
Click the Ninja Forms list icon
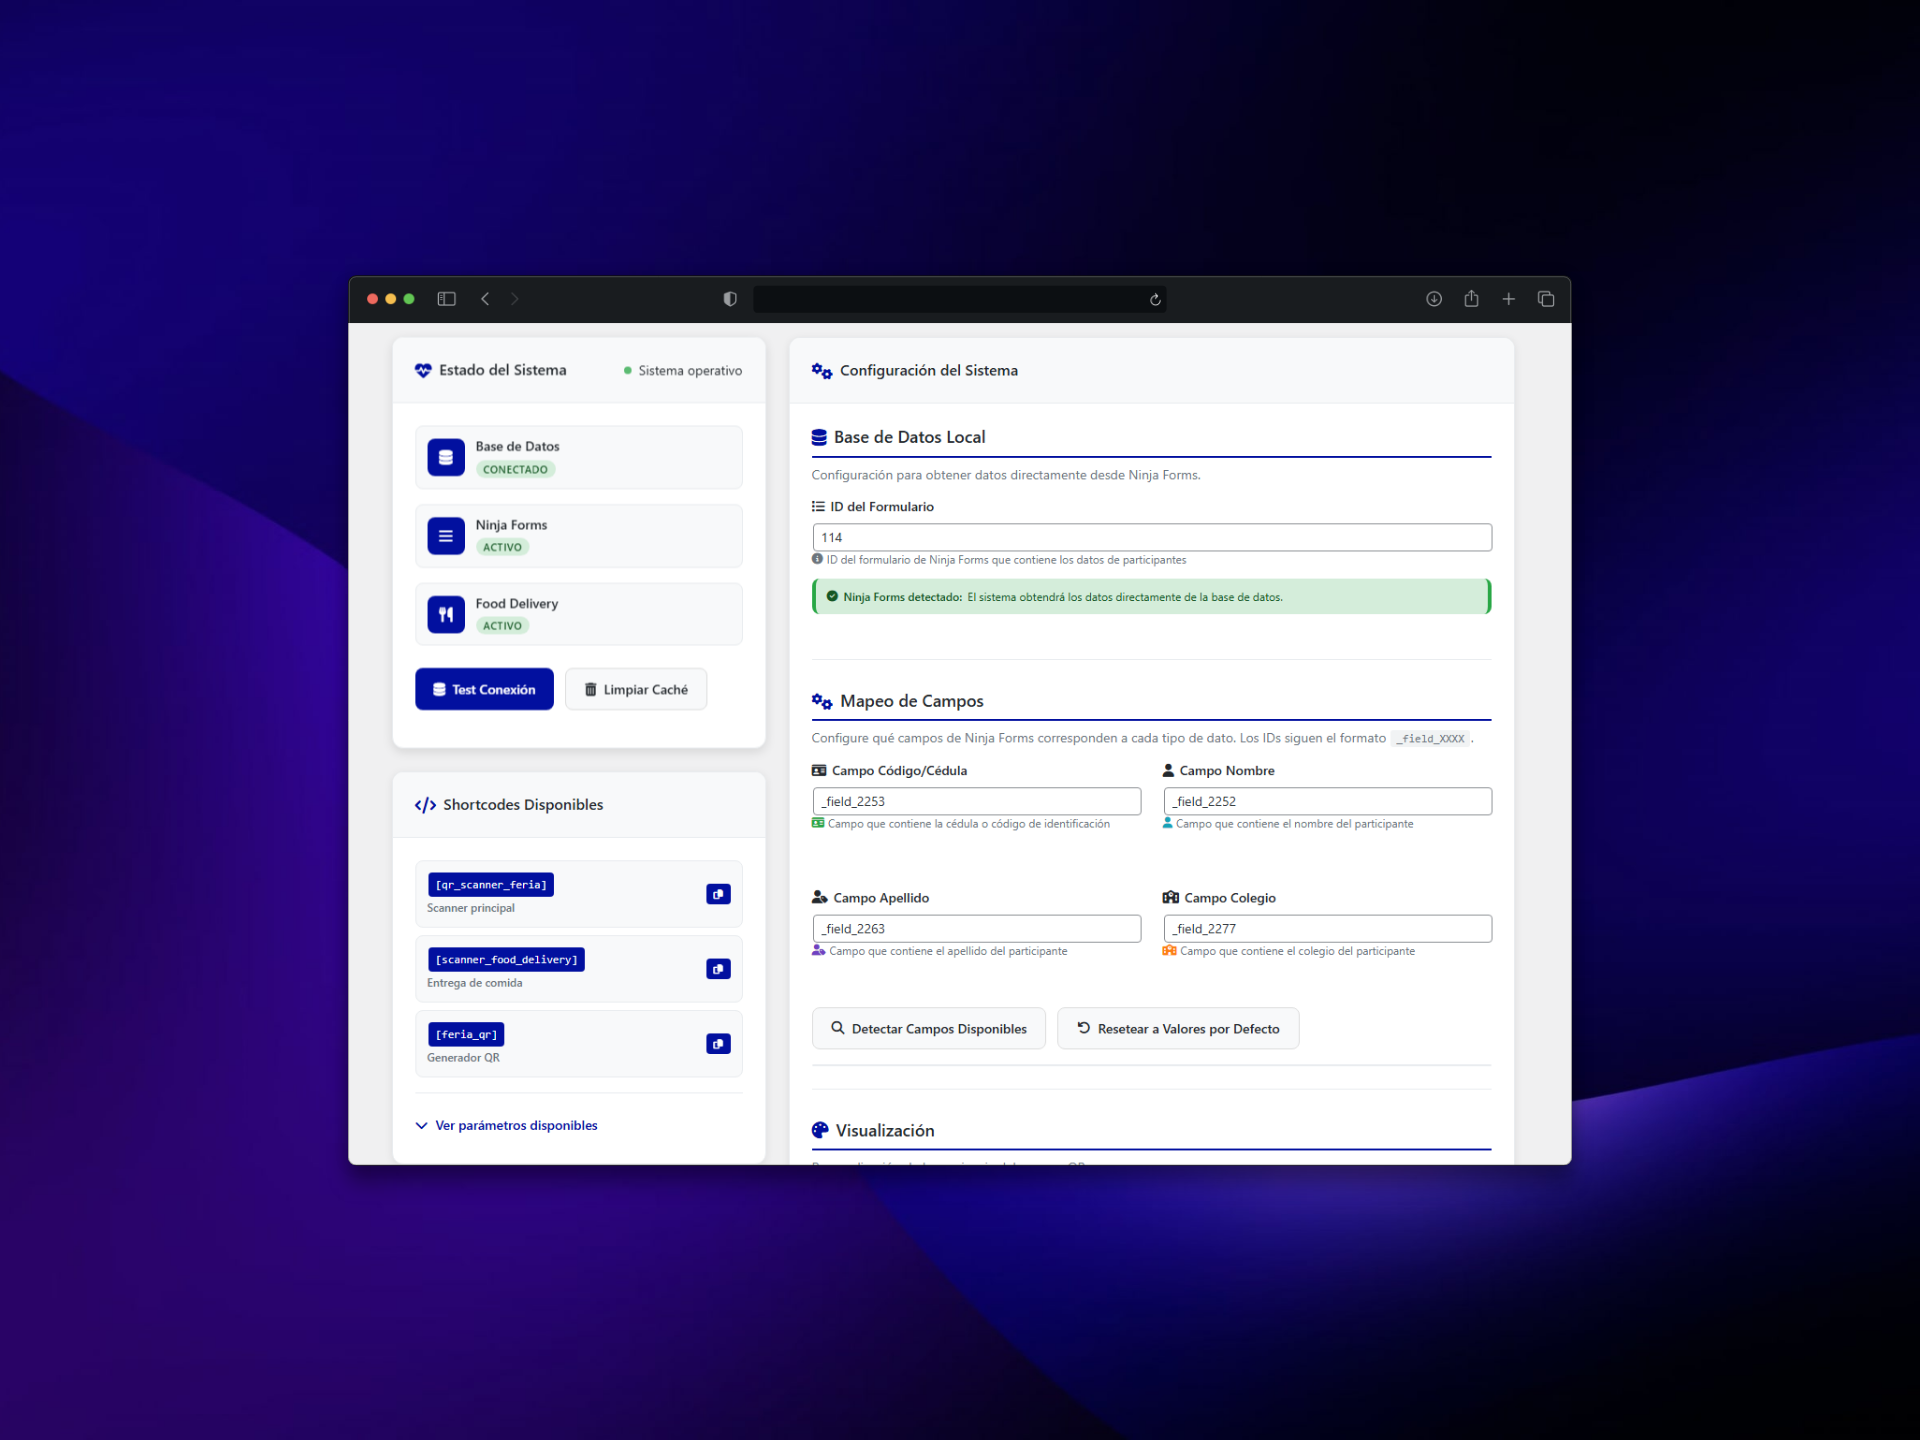click(446, 536)
